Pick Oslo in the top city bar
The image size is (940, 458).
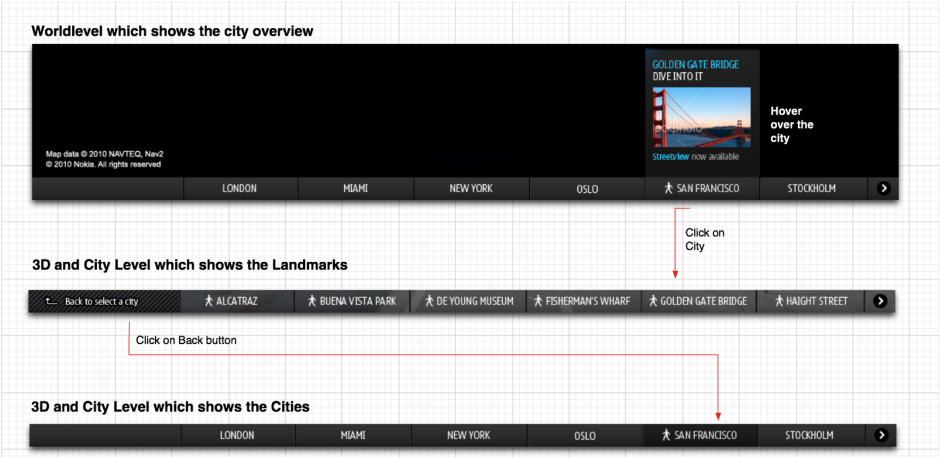[x=588, y=188]
